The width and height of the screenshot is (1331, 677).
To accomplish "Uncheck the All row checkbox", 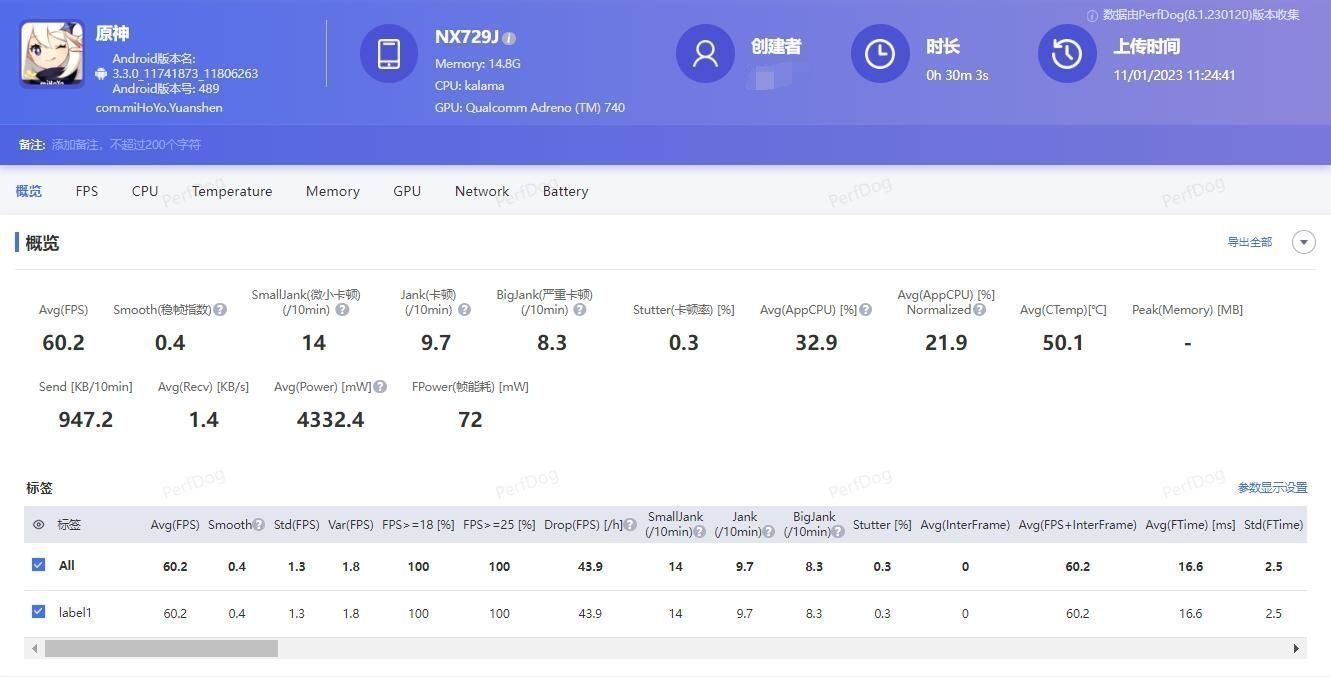I will tap(39, 565).
